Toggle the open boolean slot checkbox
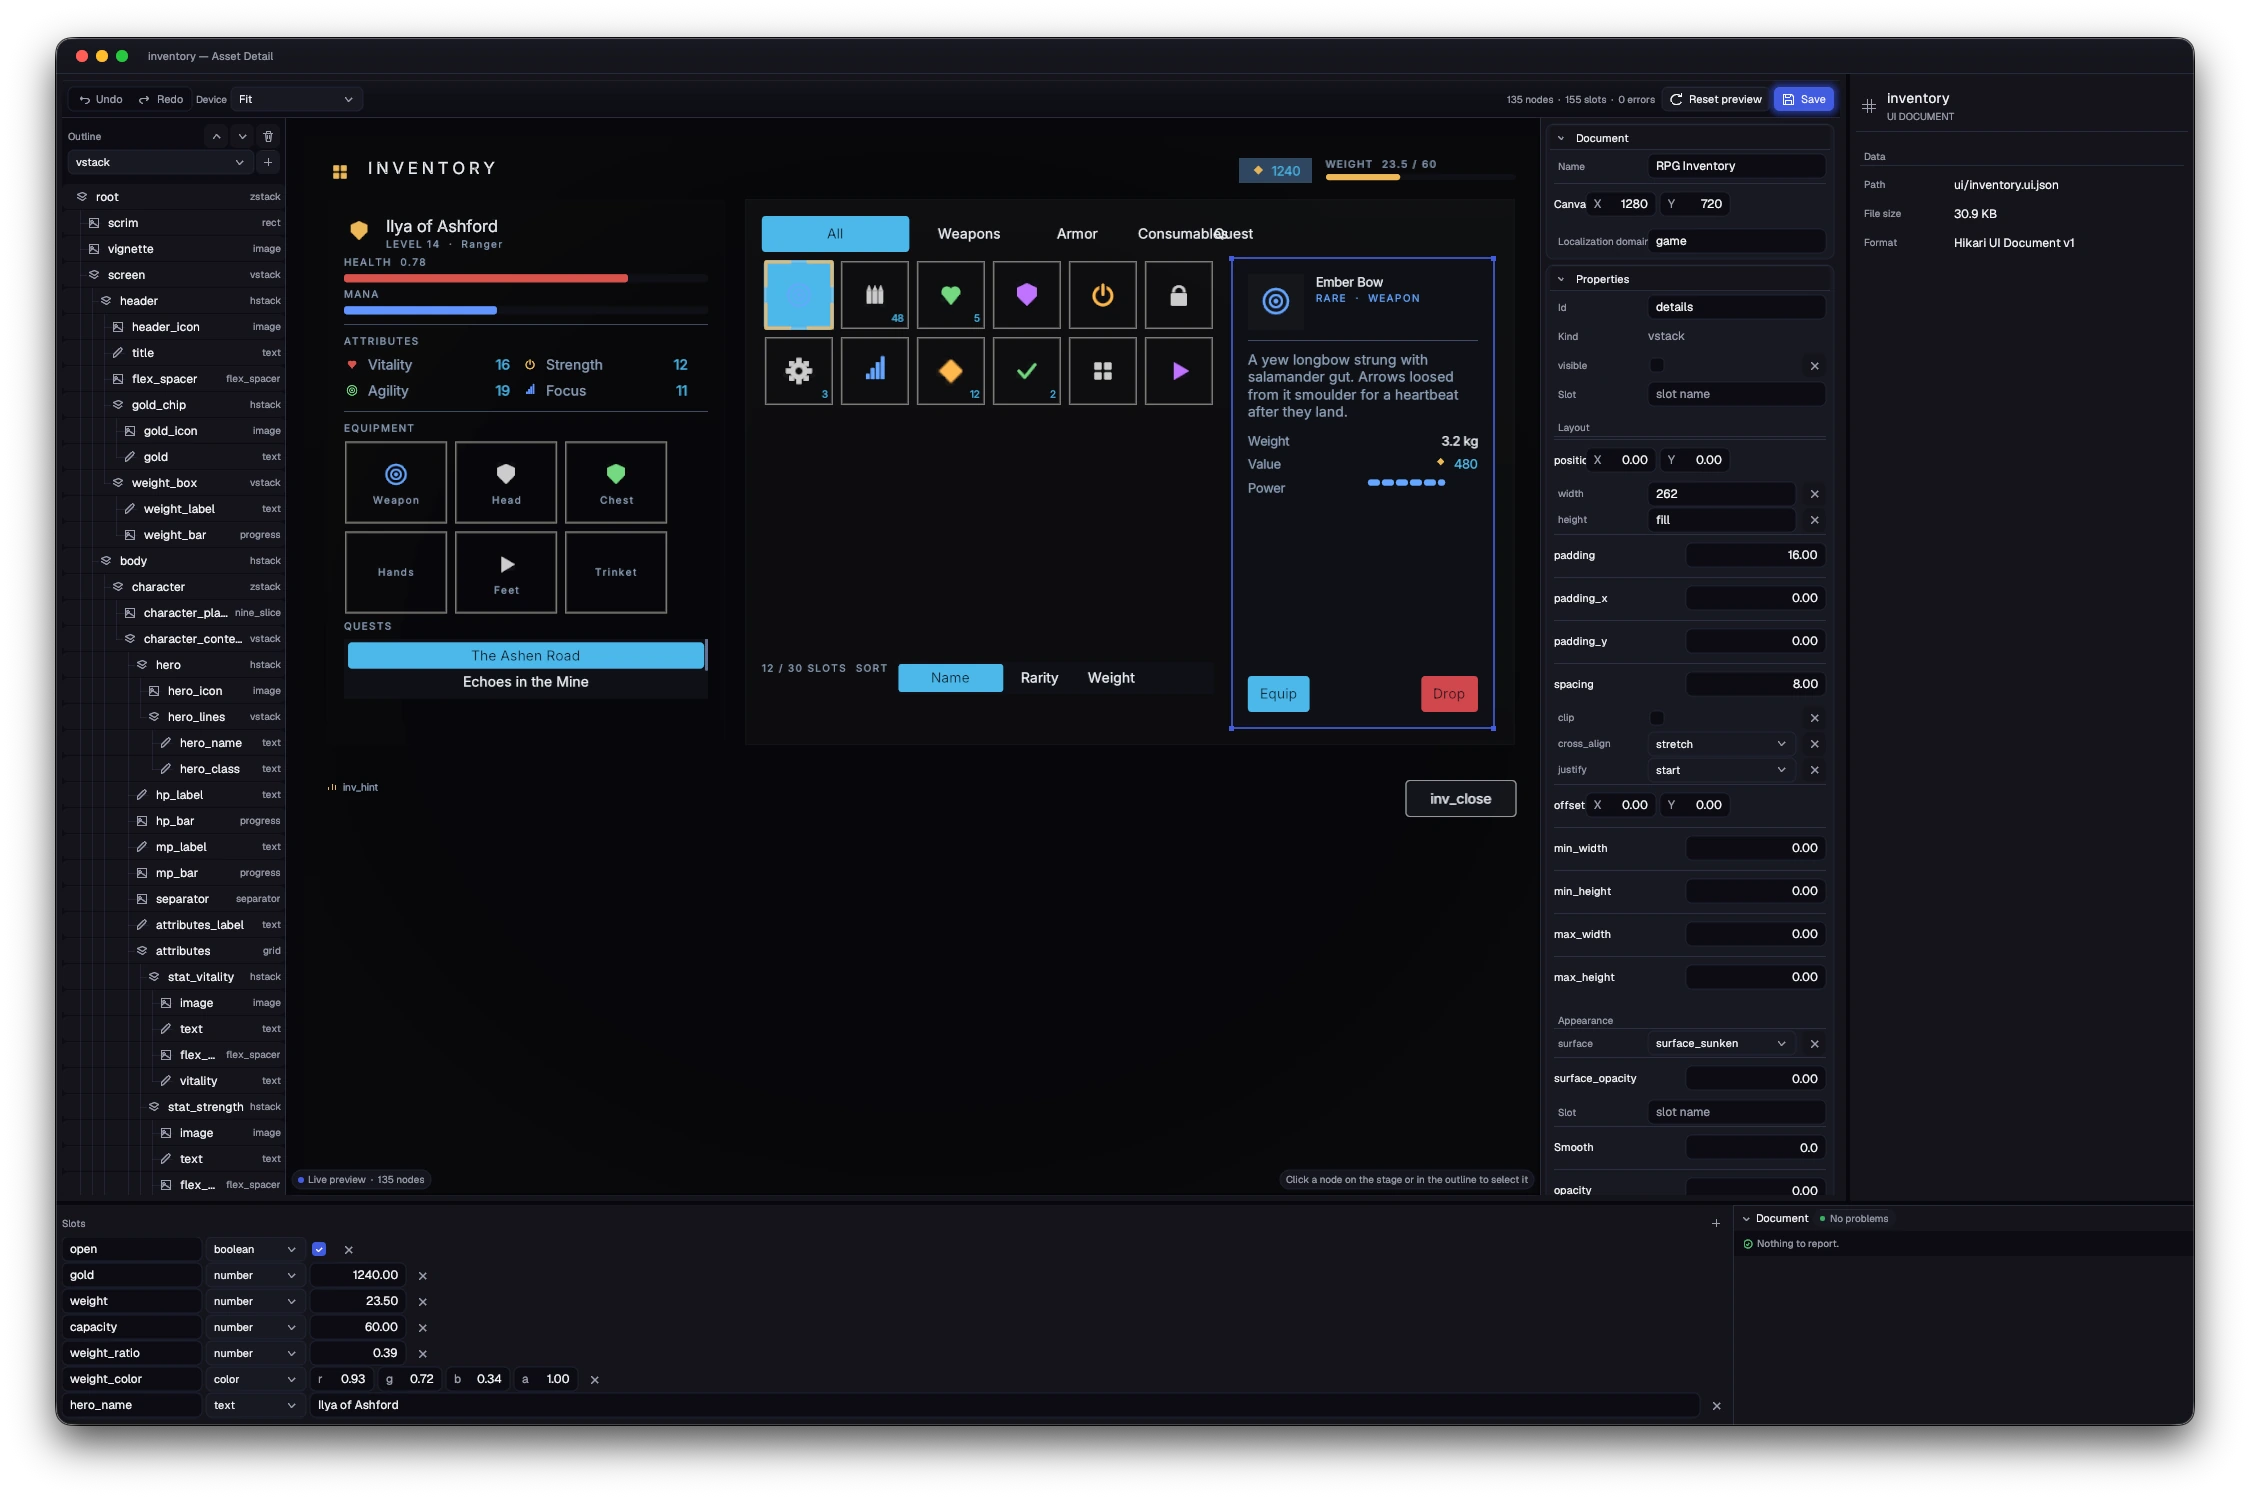 319,1249
